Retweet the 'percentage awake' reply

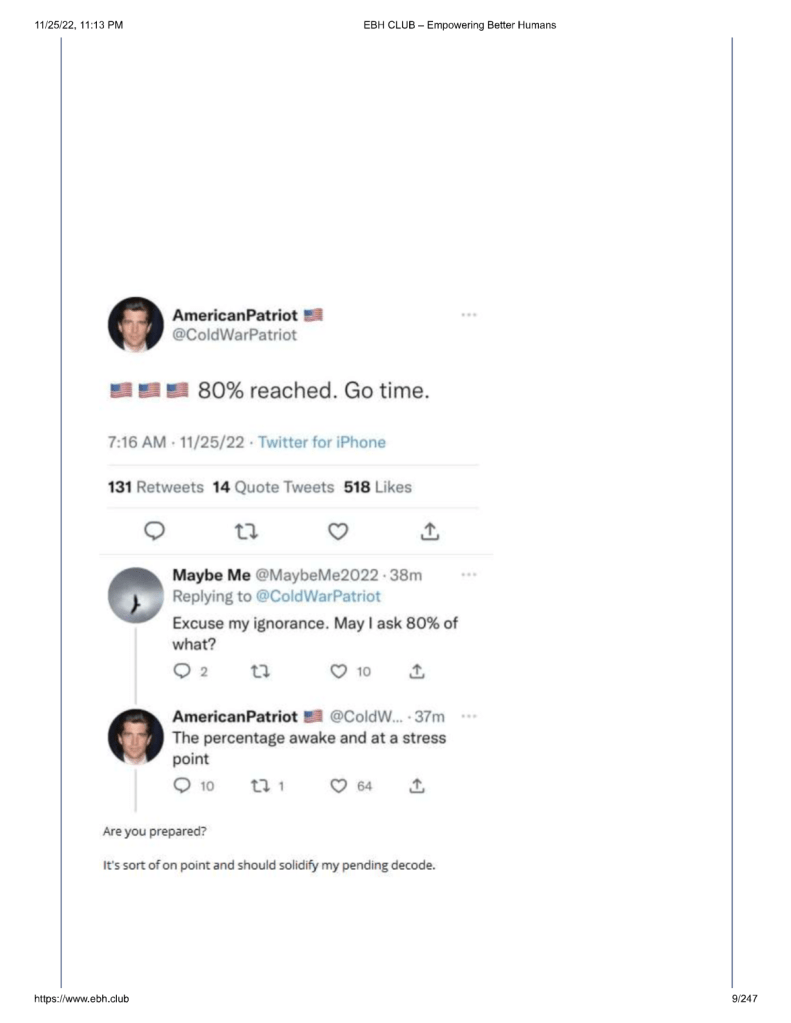click(257, 786)
